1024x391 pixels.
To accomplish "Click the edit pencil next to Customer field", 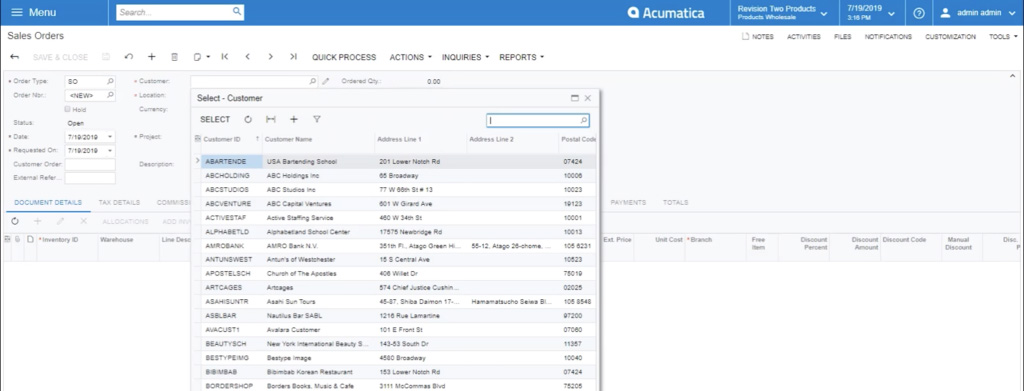I will tap(326, 82).
